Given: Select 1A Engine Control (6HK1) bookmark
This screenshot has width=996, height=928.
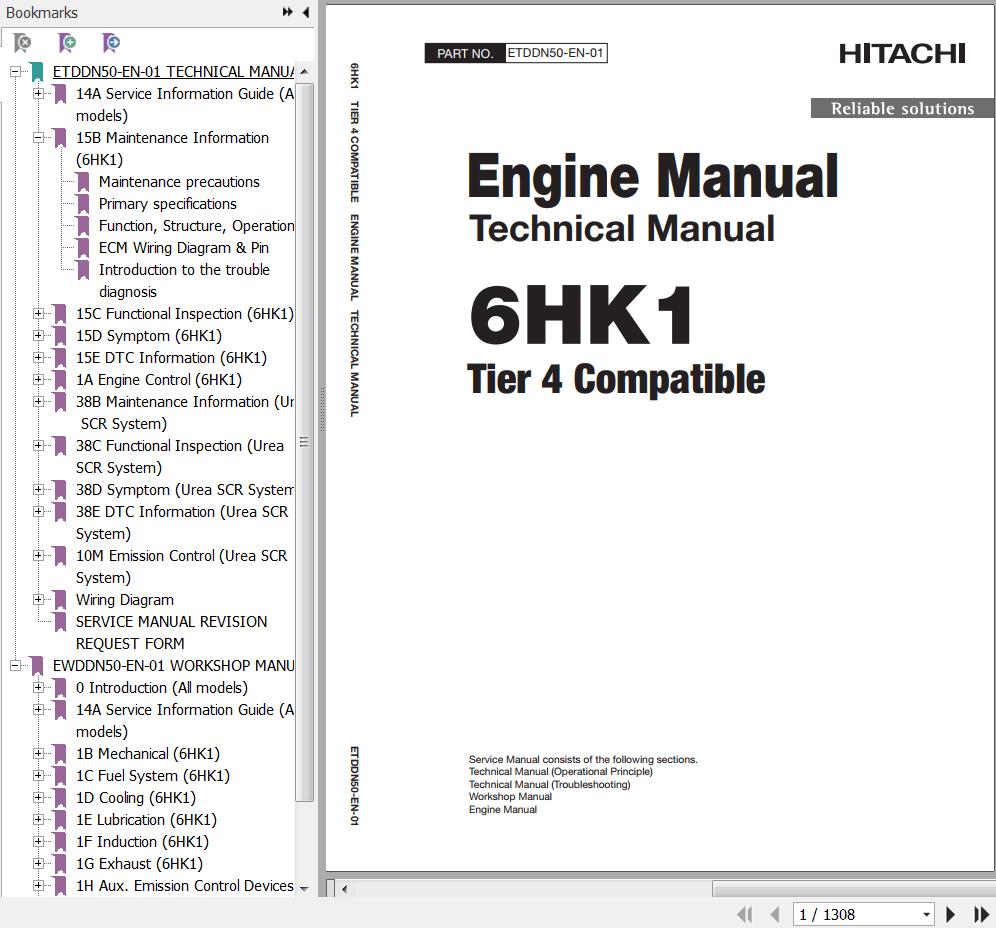Looking at the screenshot, I should (x=159, y=379).
